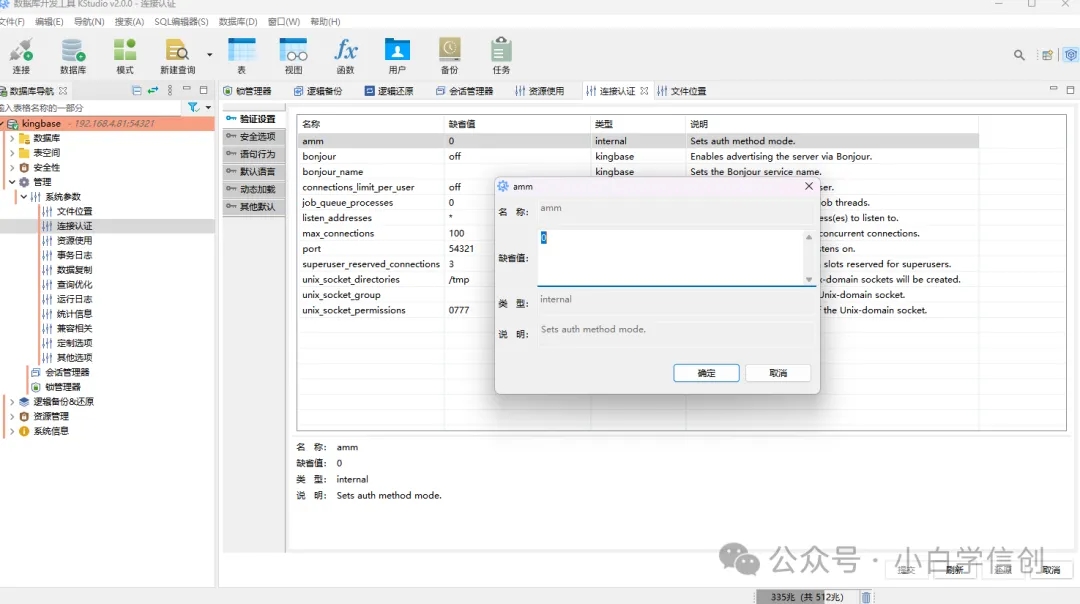Select the 默认语言 side tab
This screenshot has height=604, width=1080.
coord(252,171)
